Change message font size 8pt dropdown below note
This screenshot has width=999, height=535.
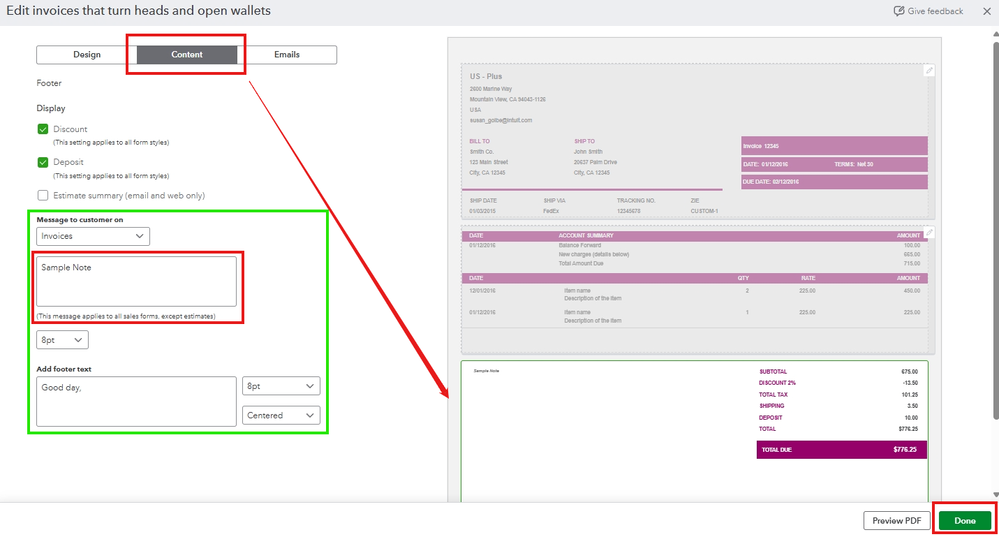(62, 340)
